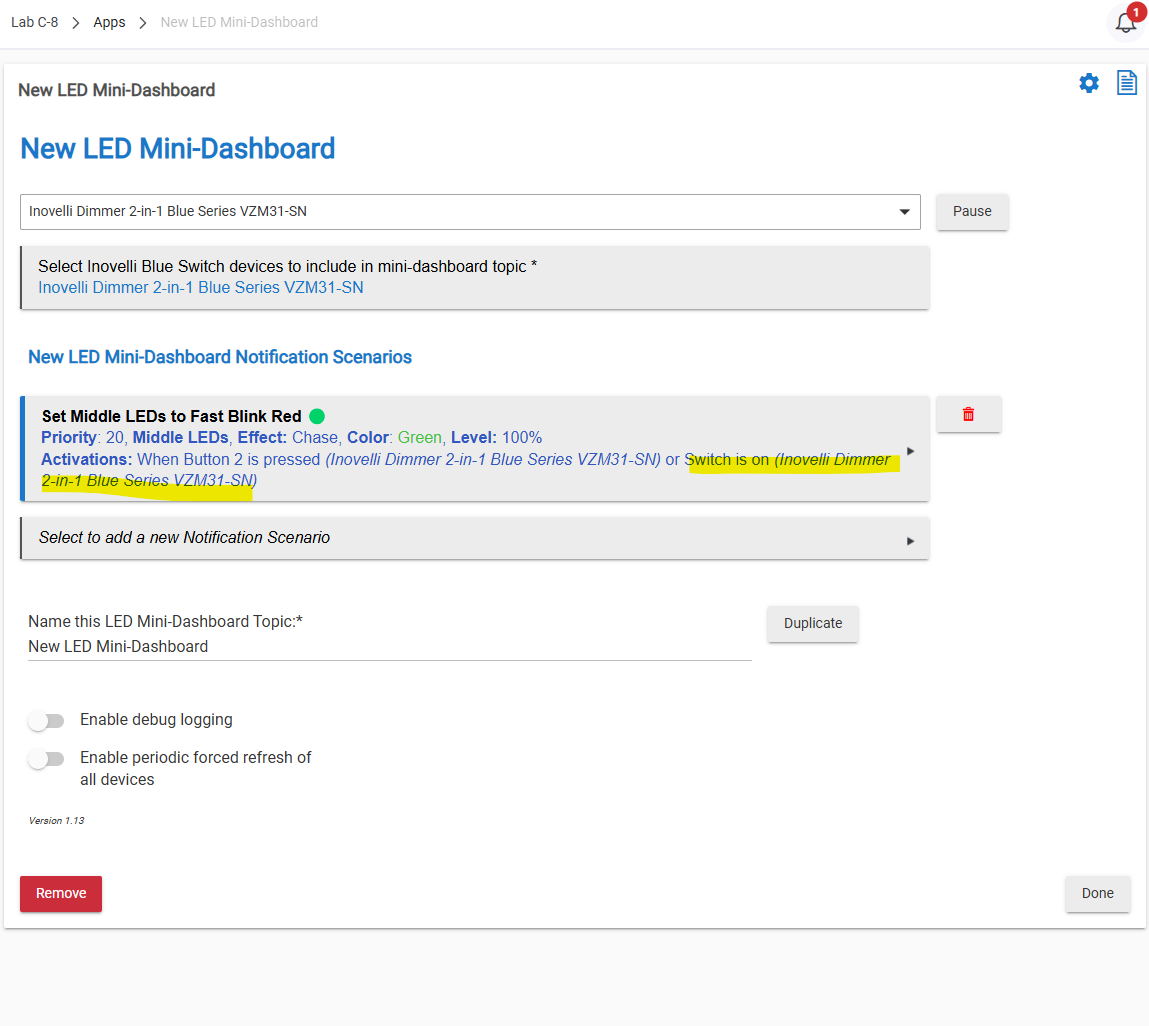The height and width of the screenshot is (1026, 1149).
Task: Open the app documentation page icon
Action: tap(1126, 83)
